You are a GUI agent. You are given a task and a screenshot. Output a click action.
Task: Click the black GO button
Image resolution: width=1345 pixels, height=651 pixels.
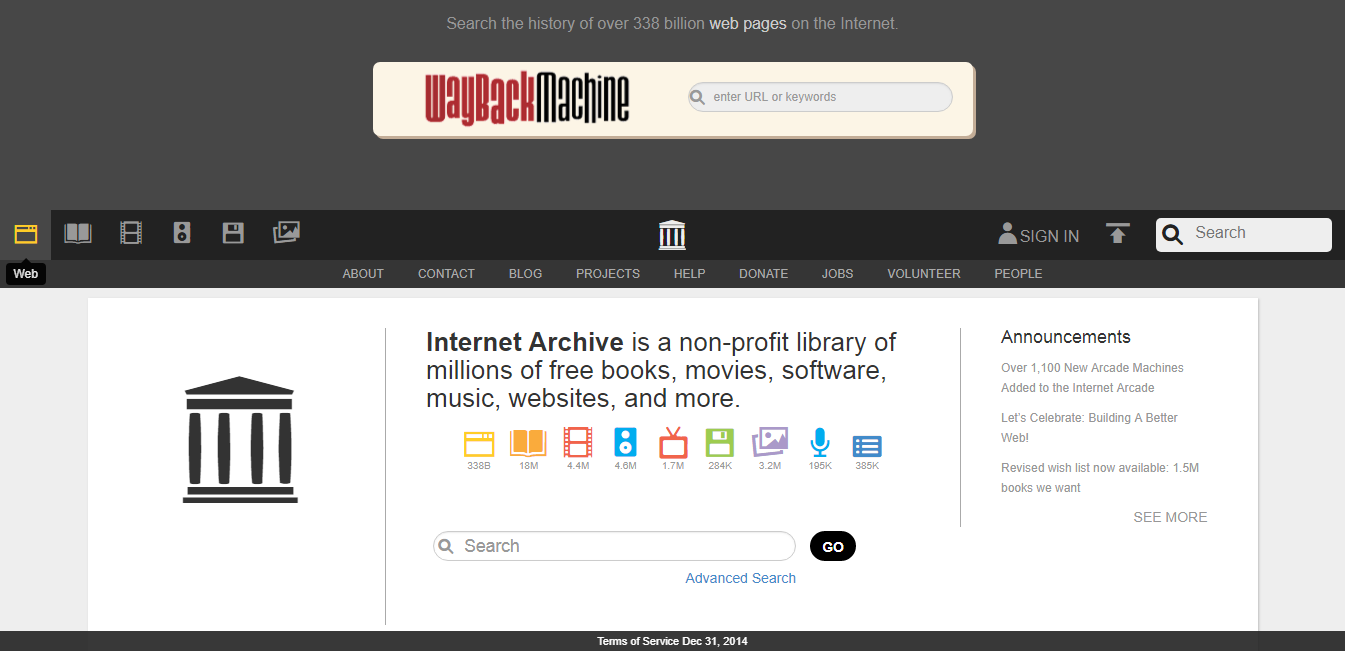(833, 547)
